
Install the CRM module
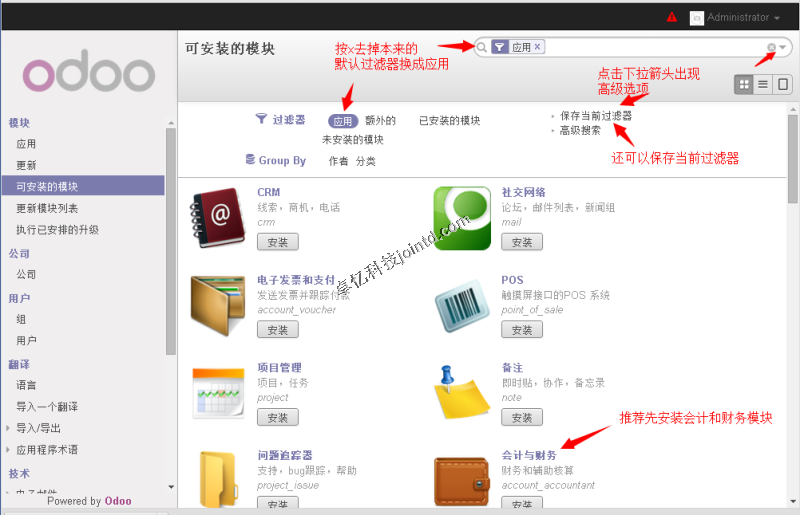(x=277, y=242)
